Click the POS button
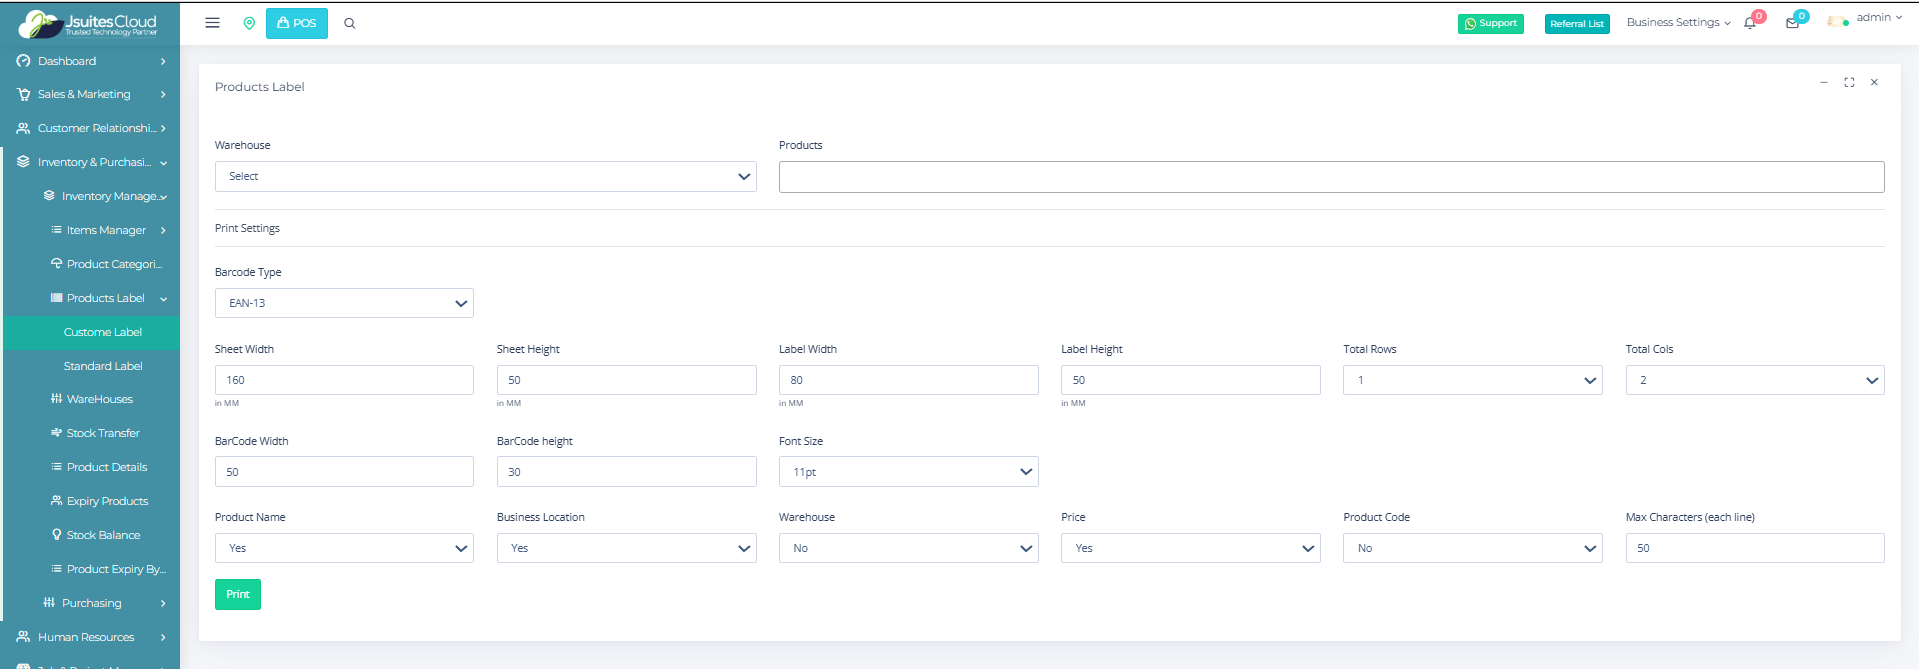This screenshot has height=669, width=1919. [x=297, y=23]
